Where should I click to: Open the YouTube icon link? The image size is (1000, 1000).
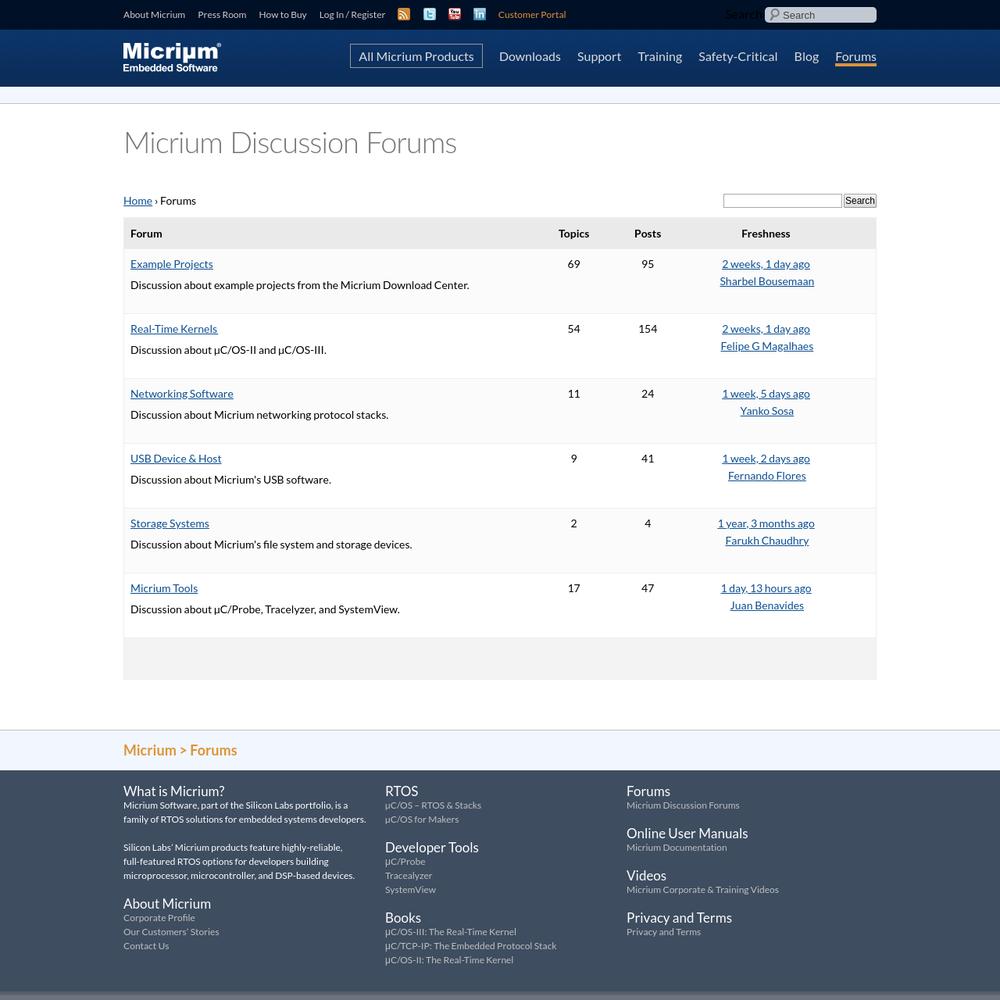click(454, 14)
